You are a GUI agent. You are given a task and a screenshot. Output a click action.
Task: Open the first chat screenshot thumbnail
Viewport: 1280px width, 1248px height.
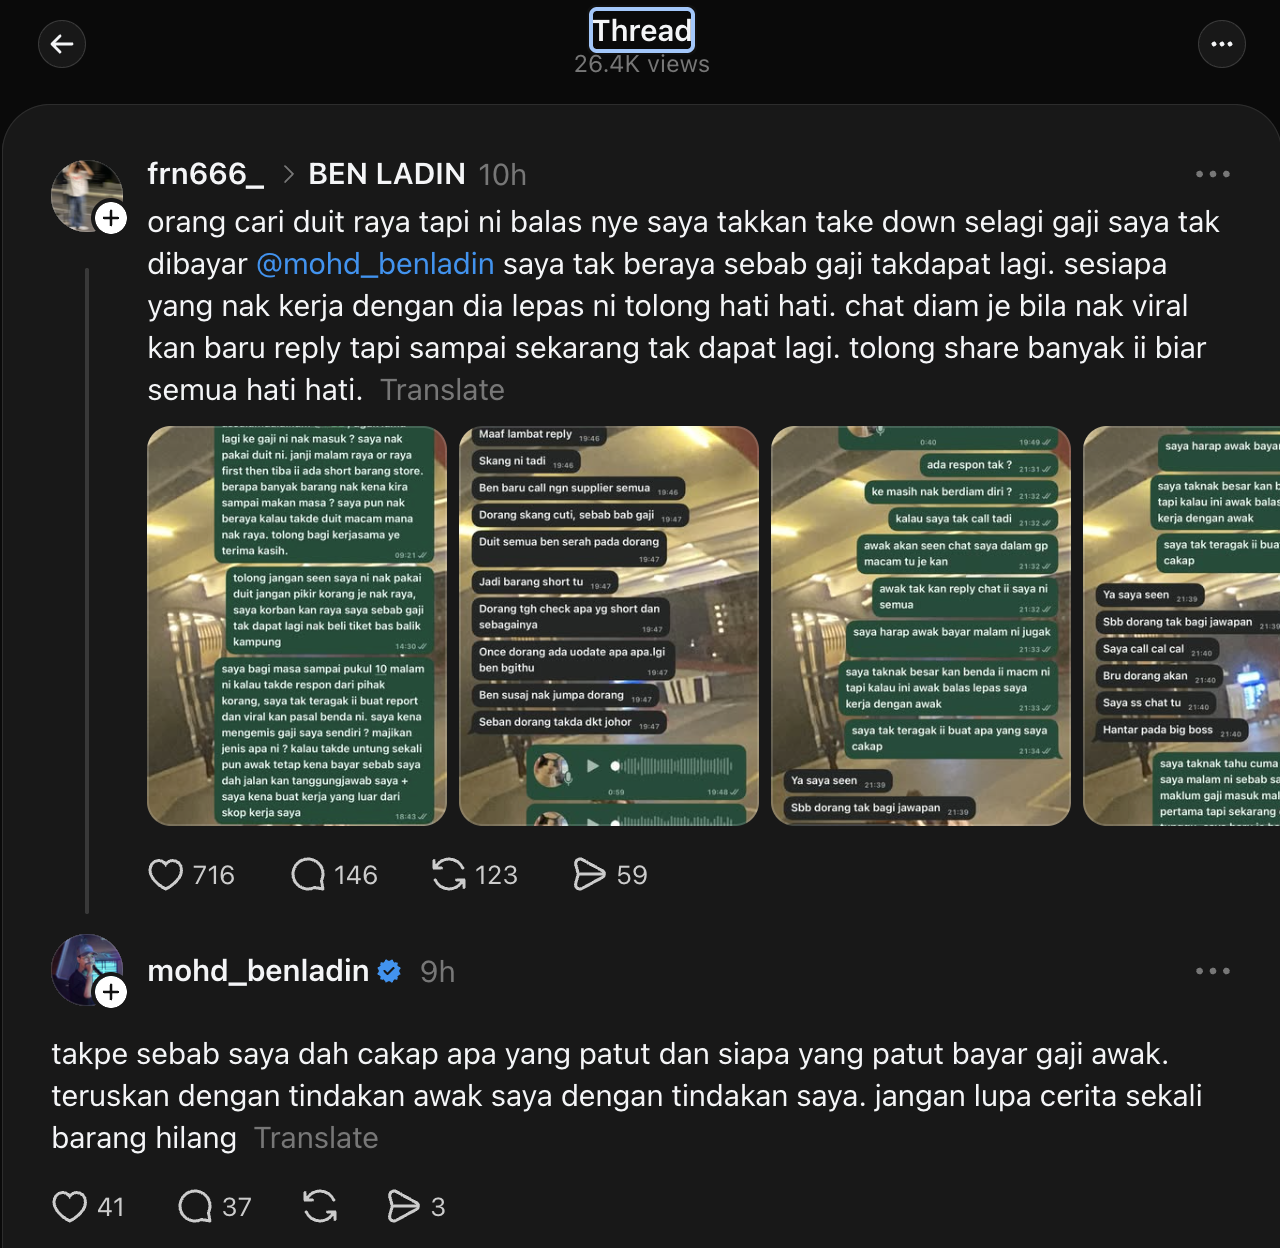pyautogui.click(x=297, y=626)
